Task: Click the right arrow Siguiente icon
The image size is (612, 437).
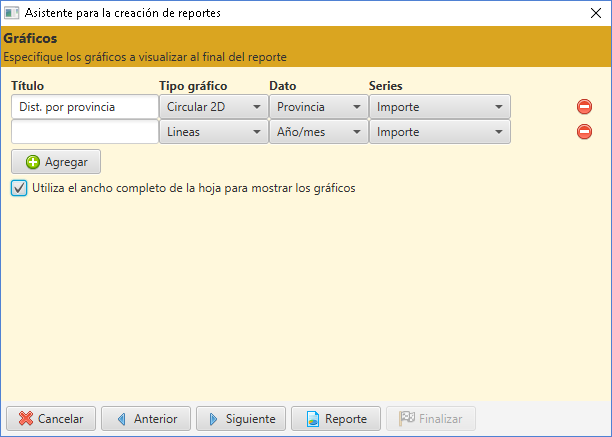Action: coord(213,419)
